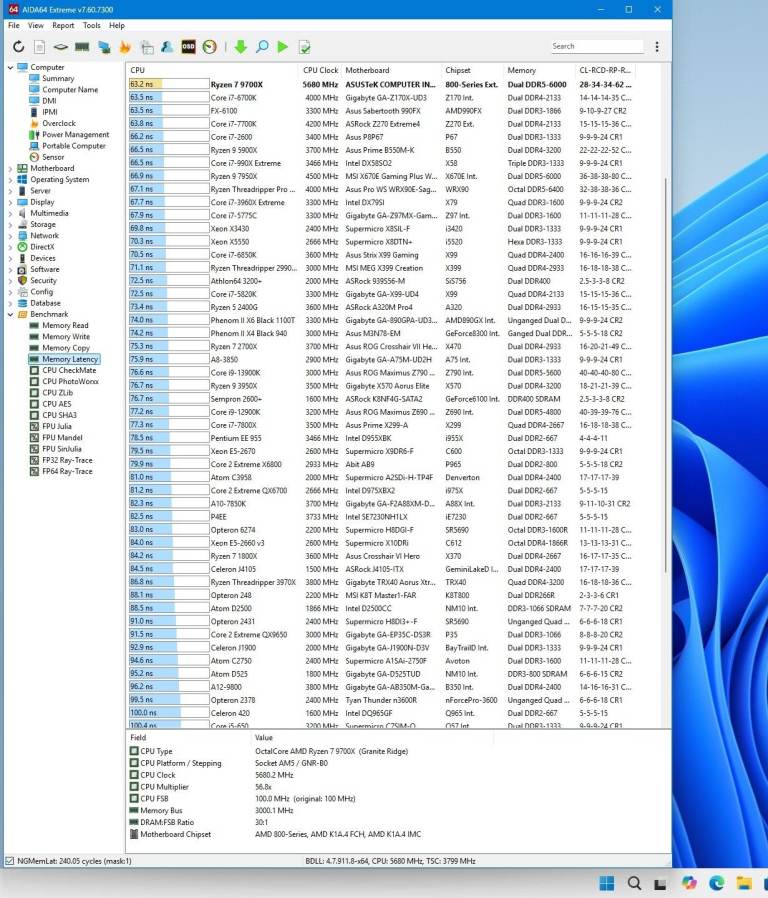768x898 pixels.
Task: Open the Tools menu
Action: 91,25
